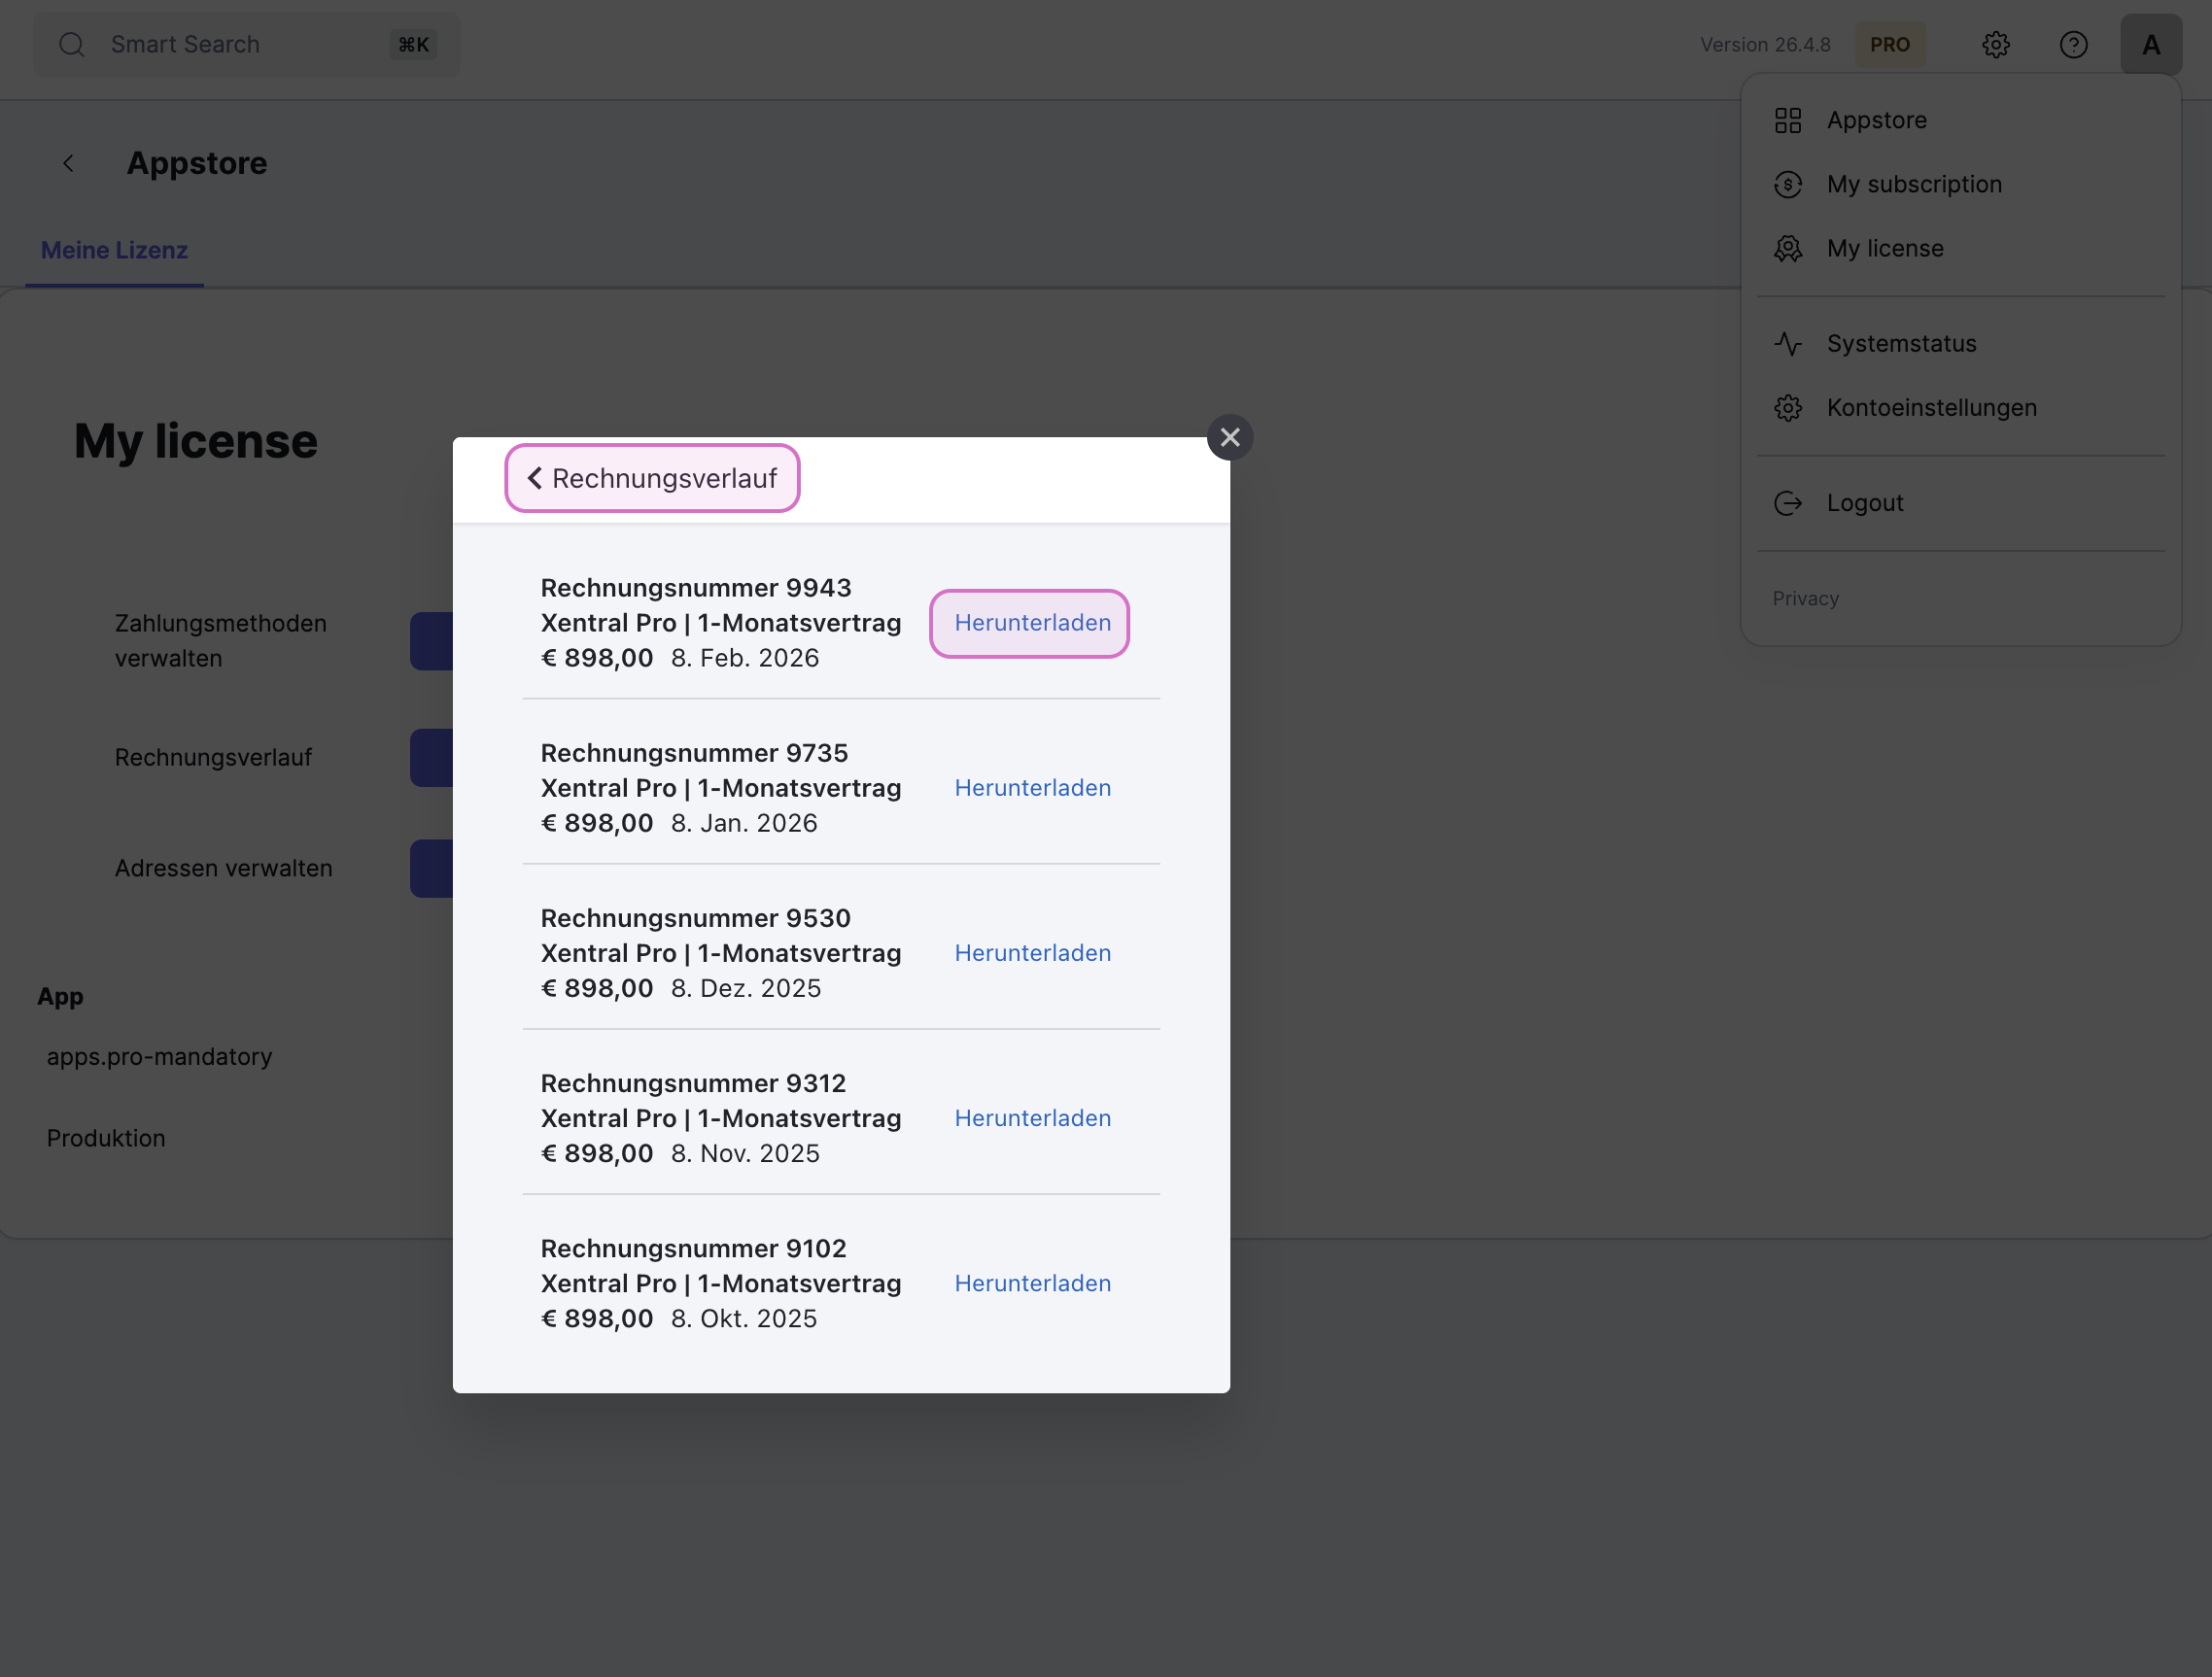Download invoice Rechnungsnummer 9312

point(1032,1118)
